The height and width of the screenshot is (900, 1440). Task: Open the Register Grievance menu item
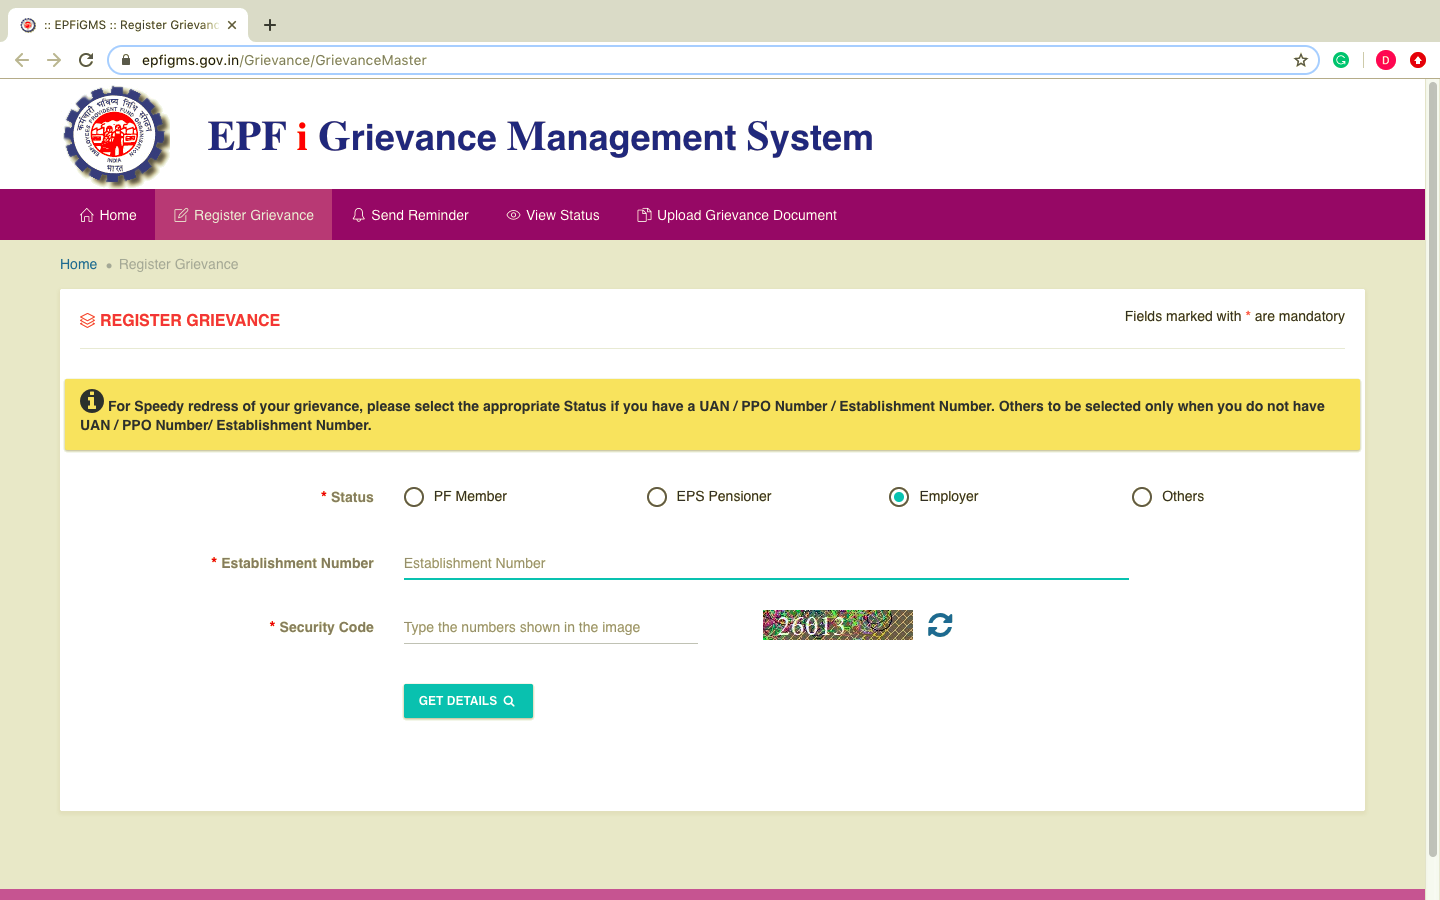pos(244,215)
